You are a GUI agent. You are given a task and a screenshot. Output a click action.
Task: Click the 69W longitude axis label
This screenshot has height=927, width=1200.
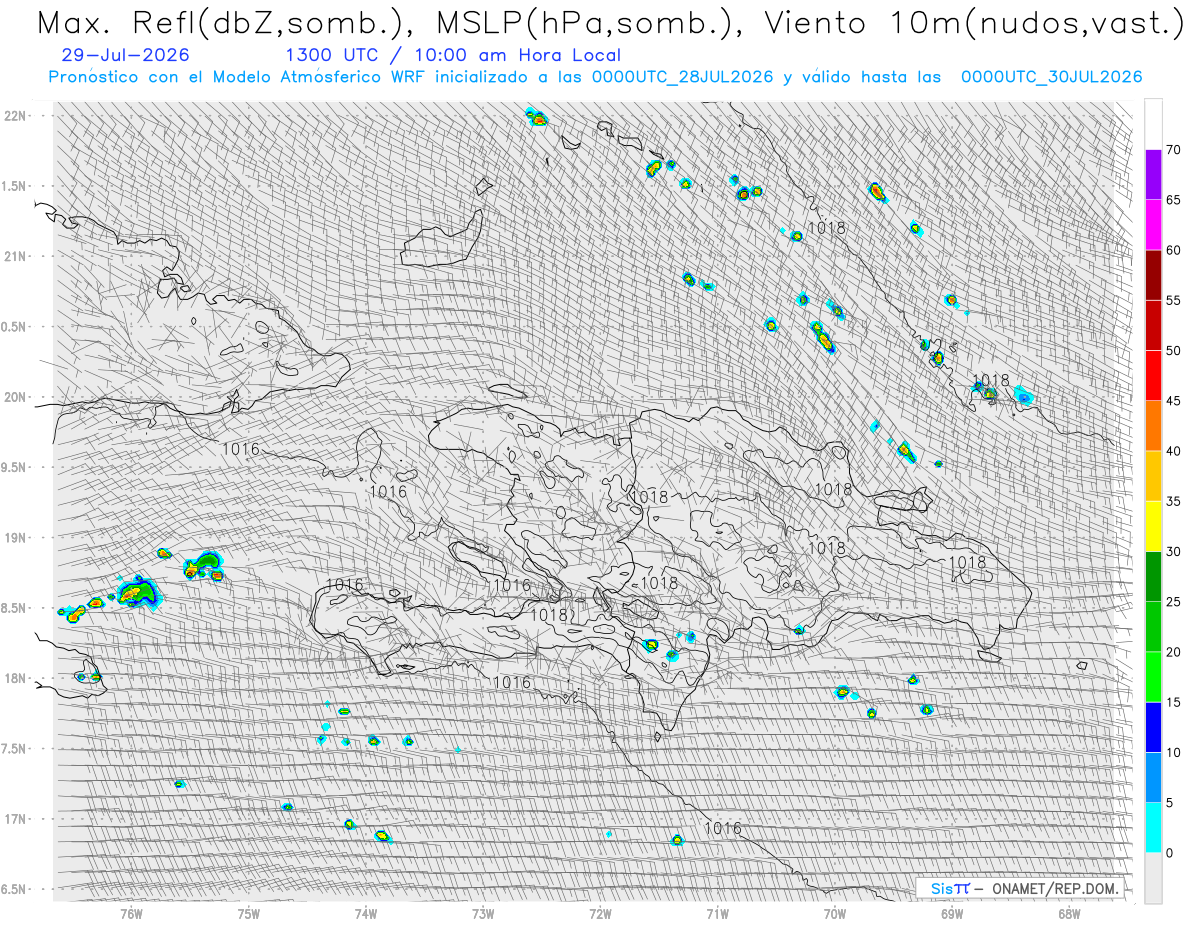(952, 913)
